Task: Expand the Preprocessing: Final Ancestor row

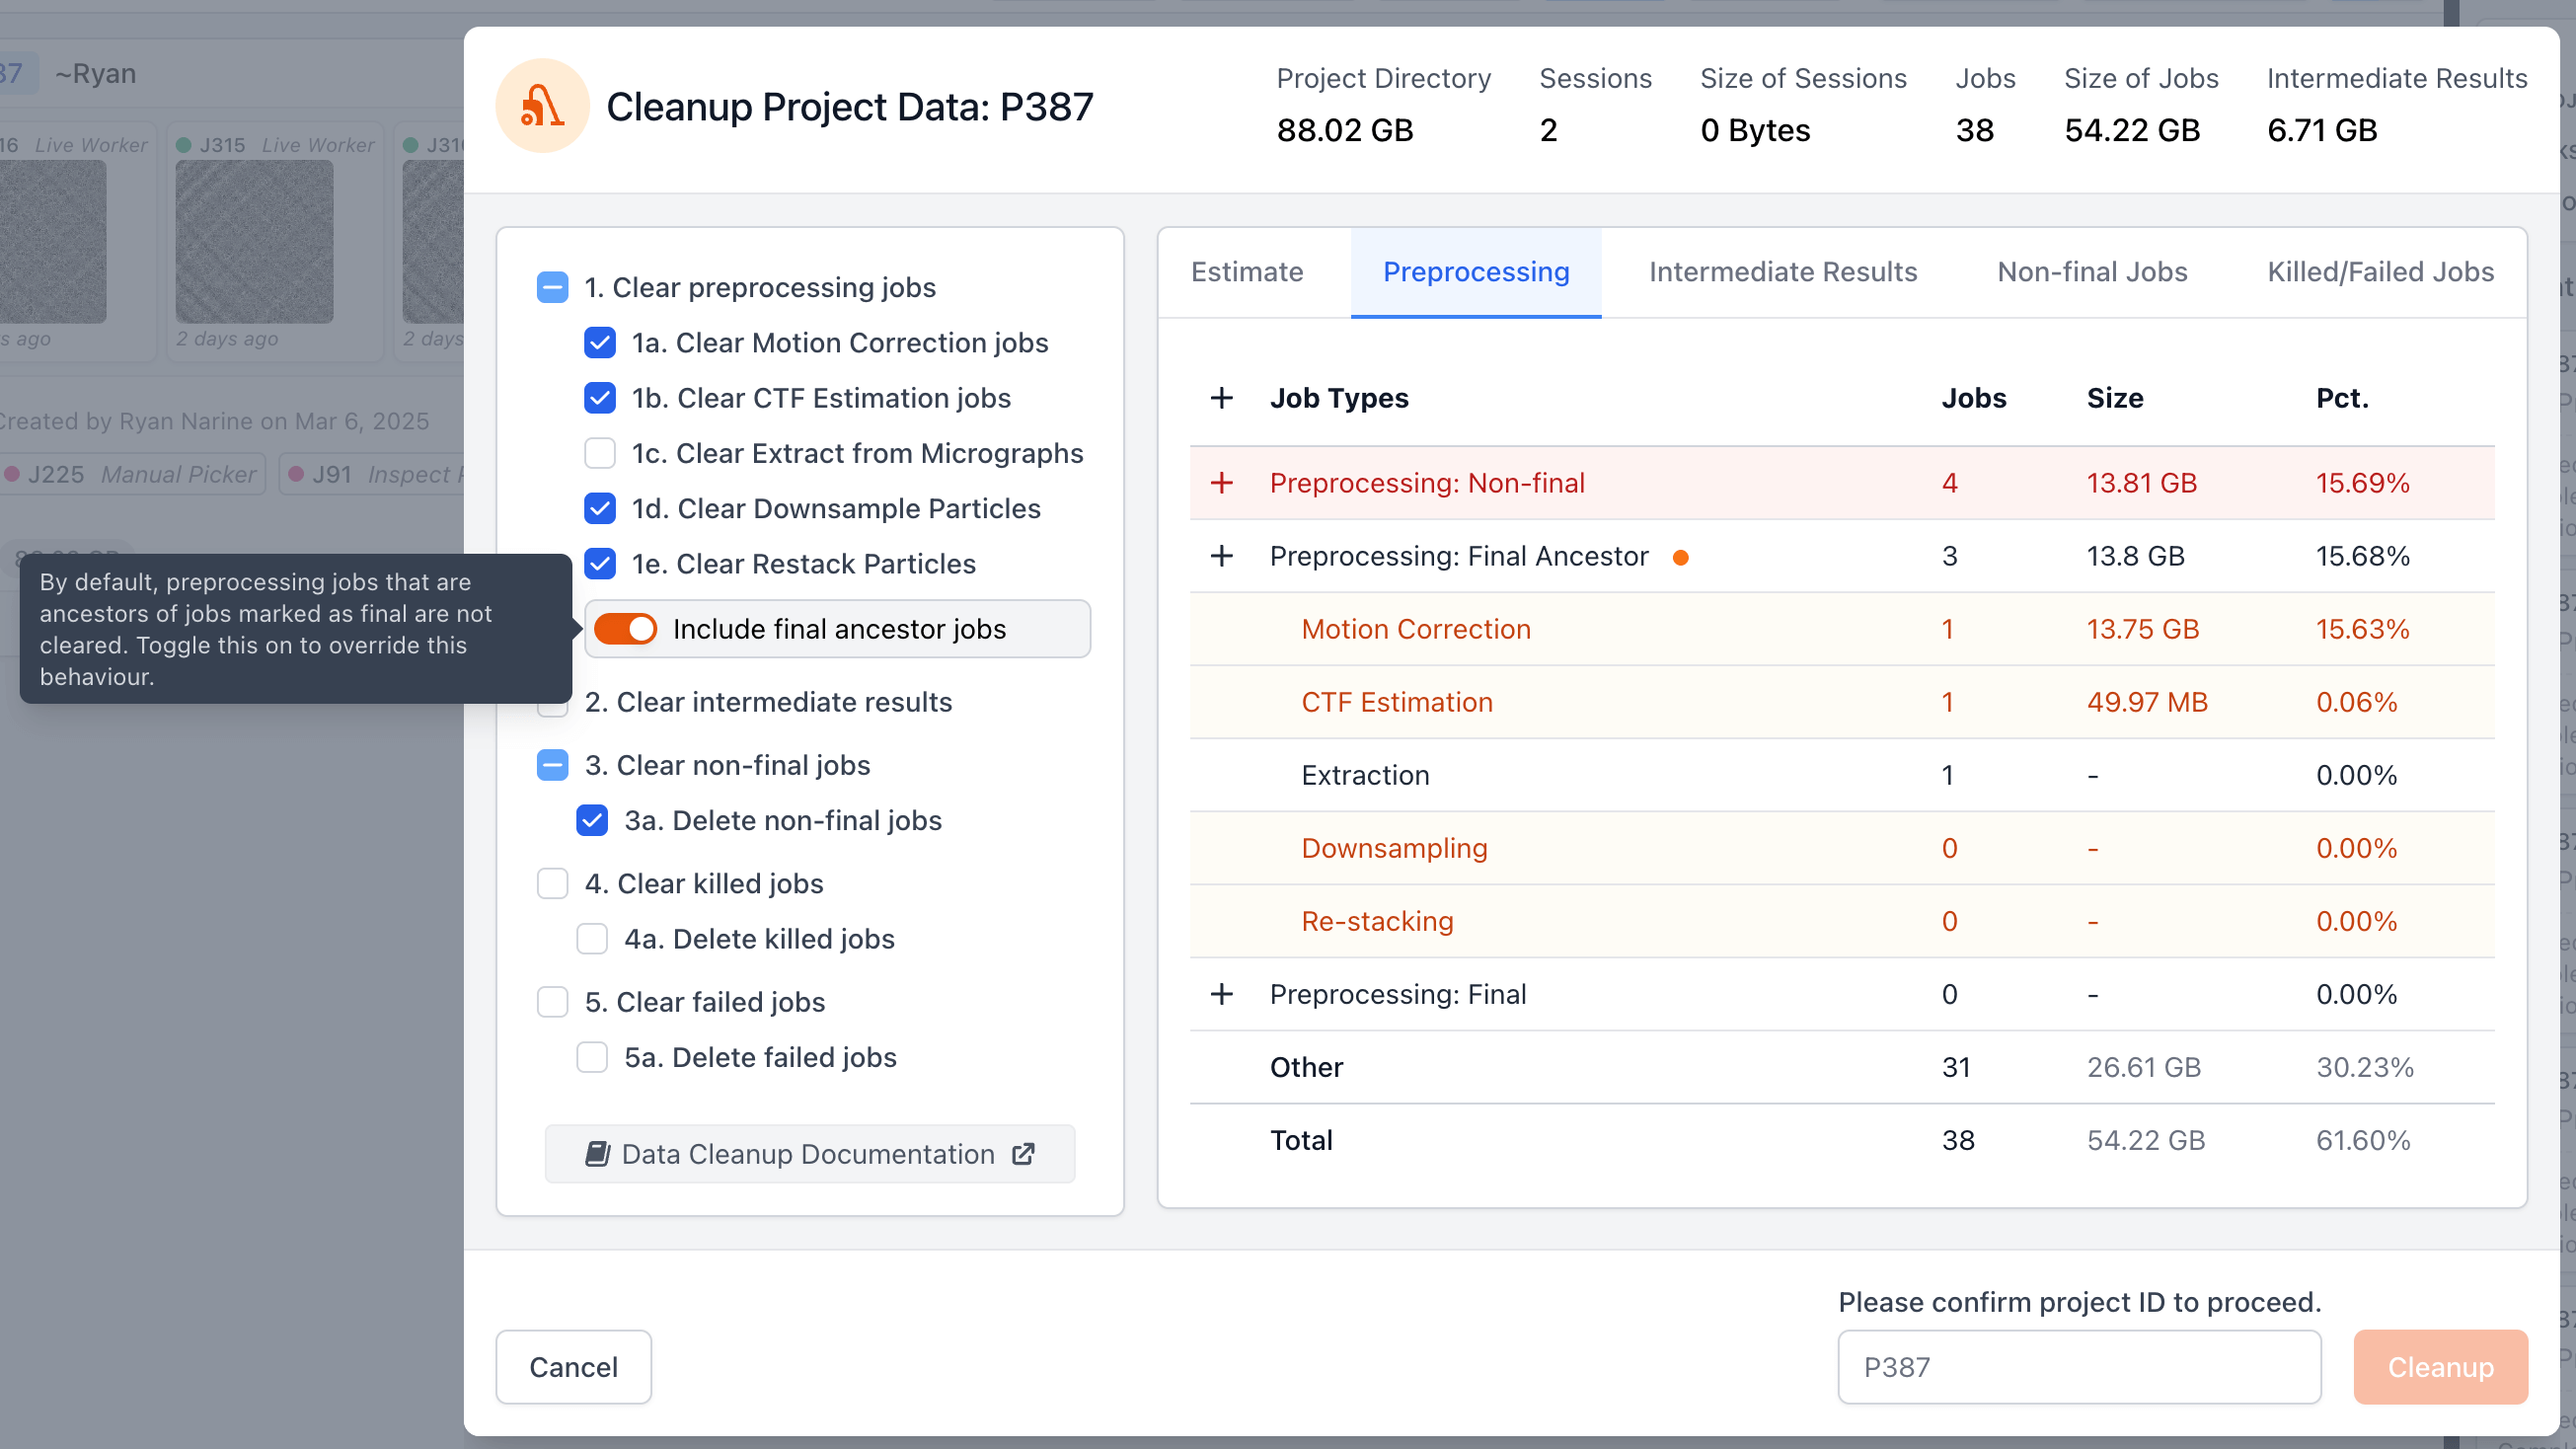Action: pos(1222,556)
